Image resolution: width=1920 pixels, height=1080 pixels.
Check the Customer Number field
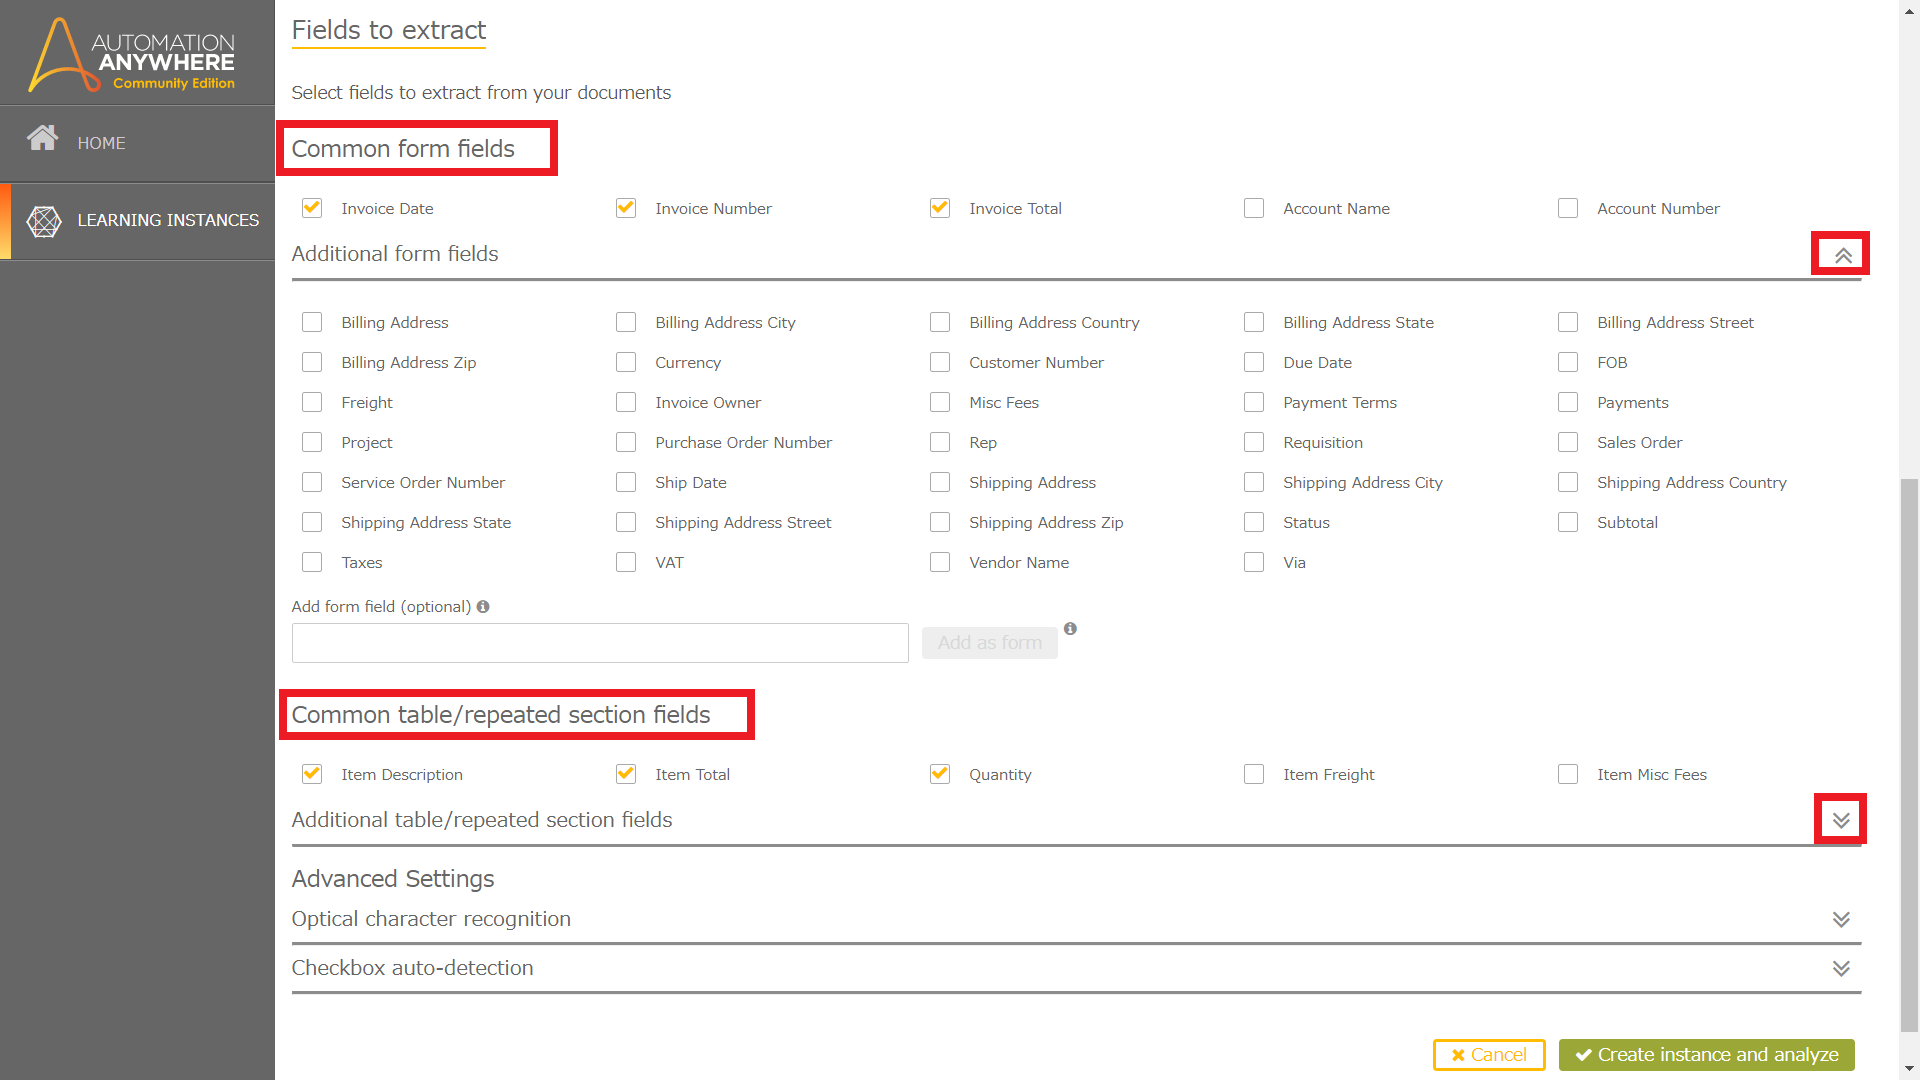[940, 362]
